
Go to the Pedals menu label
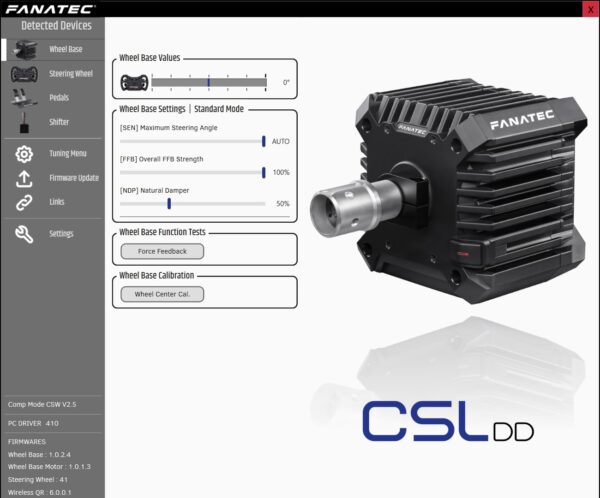tap(59, 98)
